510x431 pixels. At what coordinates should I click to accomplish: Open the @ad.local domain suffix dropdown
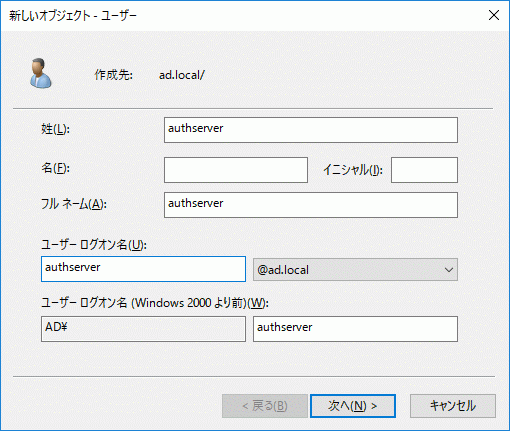(x=355, y=269)
